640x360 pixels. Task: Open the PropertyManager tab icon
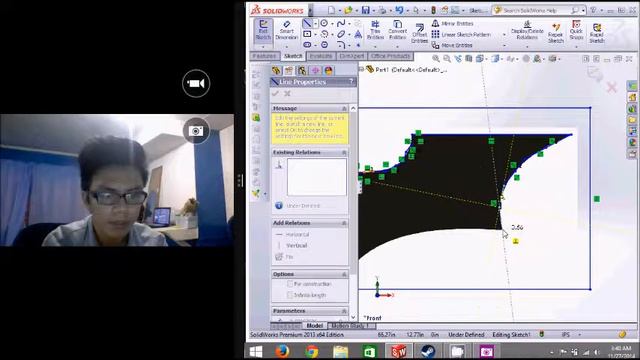click(289, 71)
